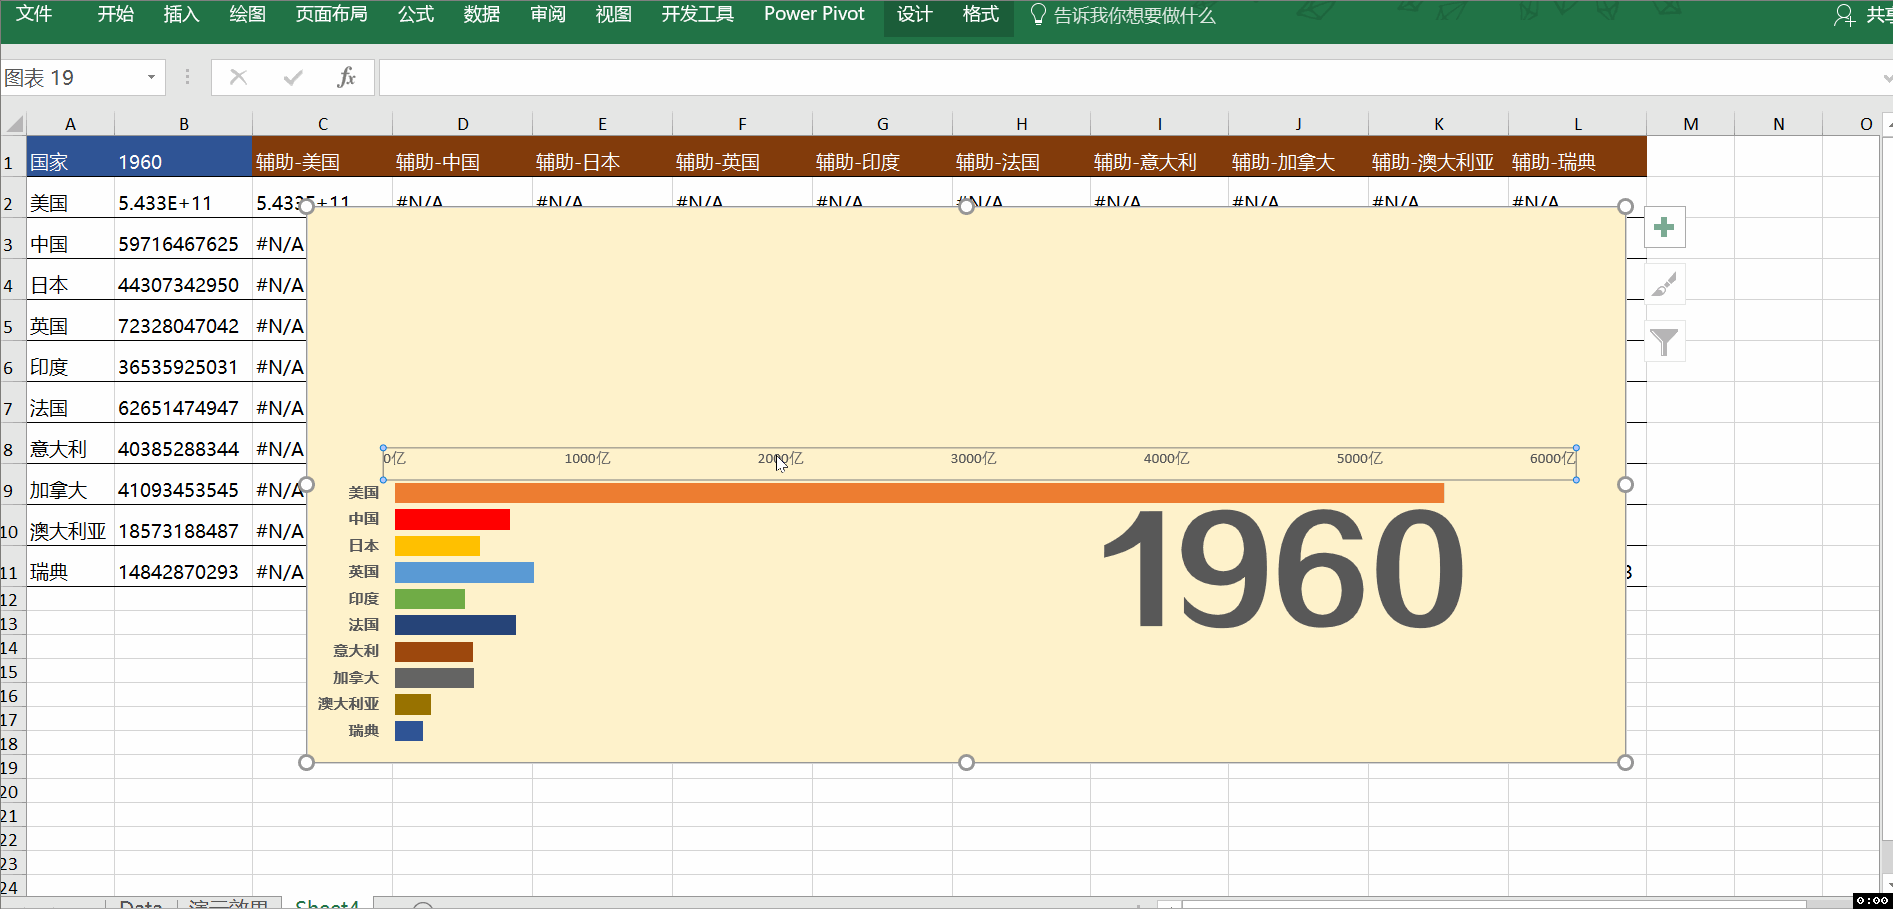Screen dimensions: 1893x909
Task: Select the blue 瑞典 bar
Action: (409, 731)
